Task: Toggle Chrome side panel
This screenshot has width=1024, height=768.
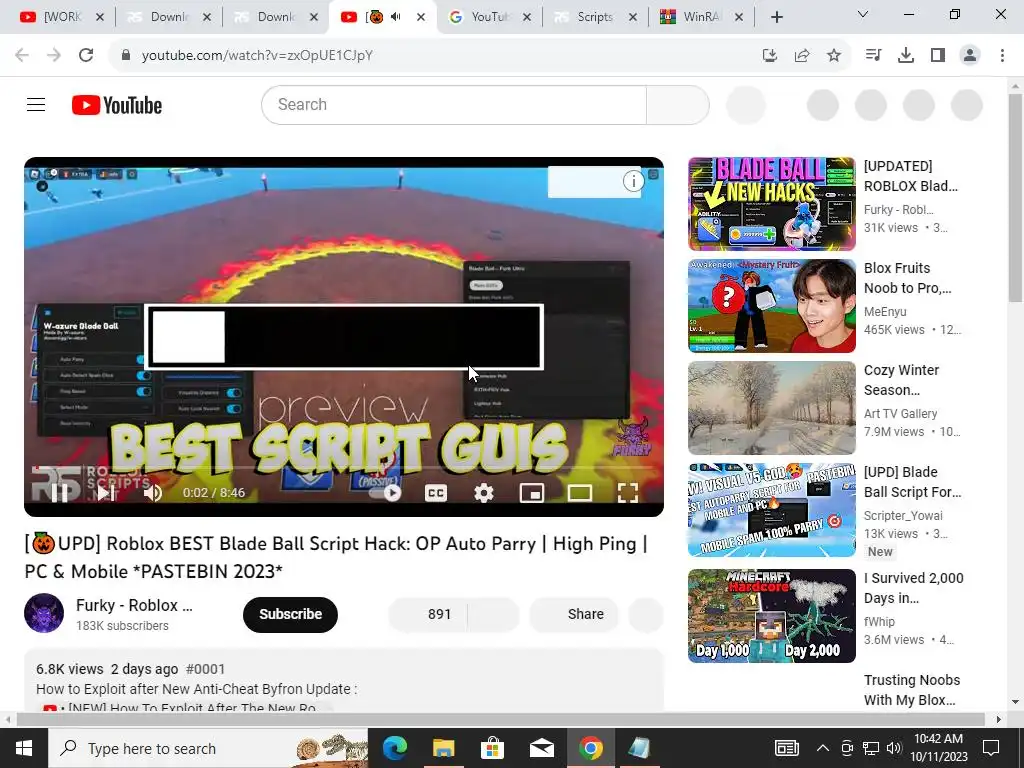Action: (938, 55)
